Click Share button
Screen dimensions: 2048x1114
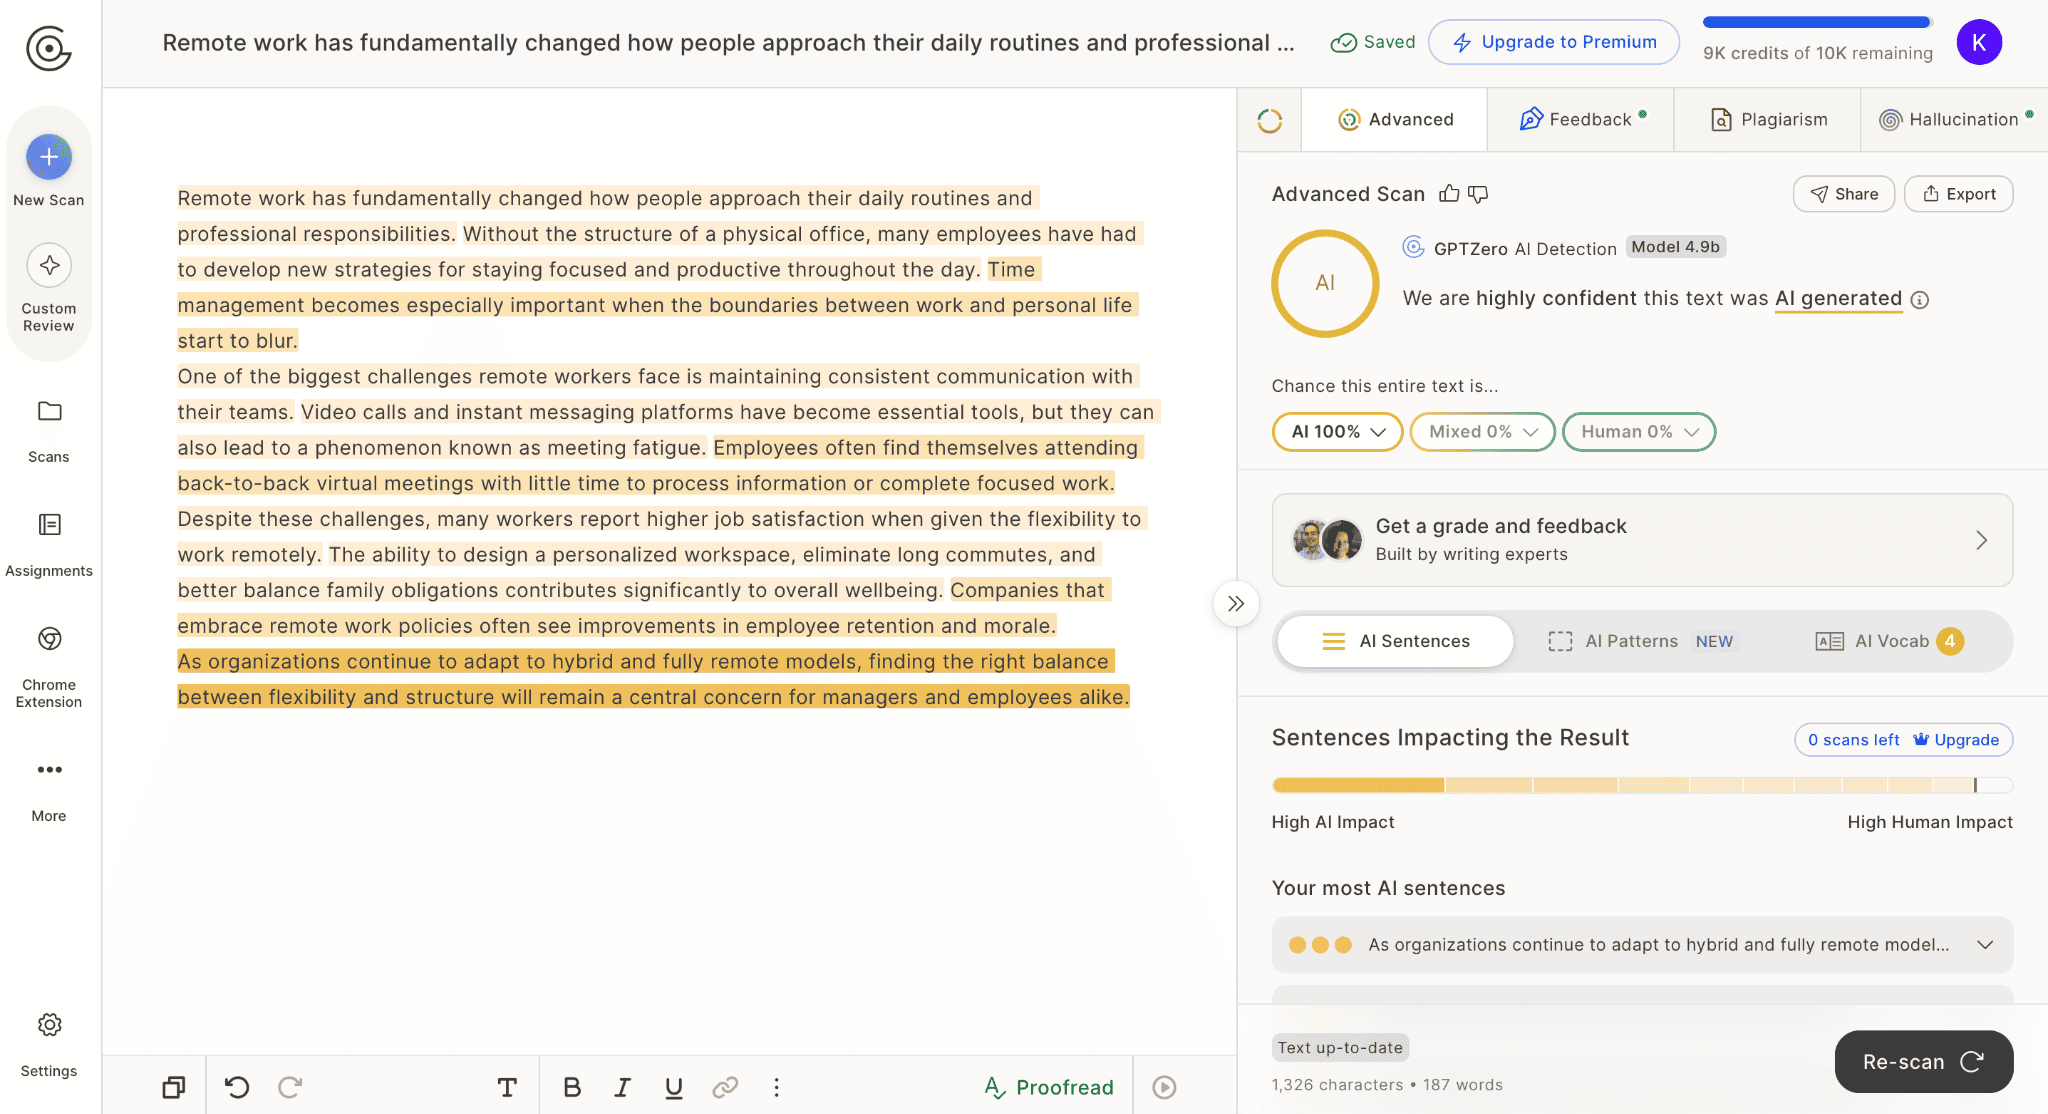[1844, 194]
